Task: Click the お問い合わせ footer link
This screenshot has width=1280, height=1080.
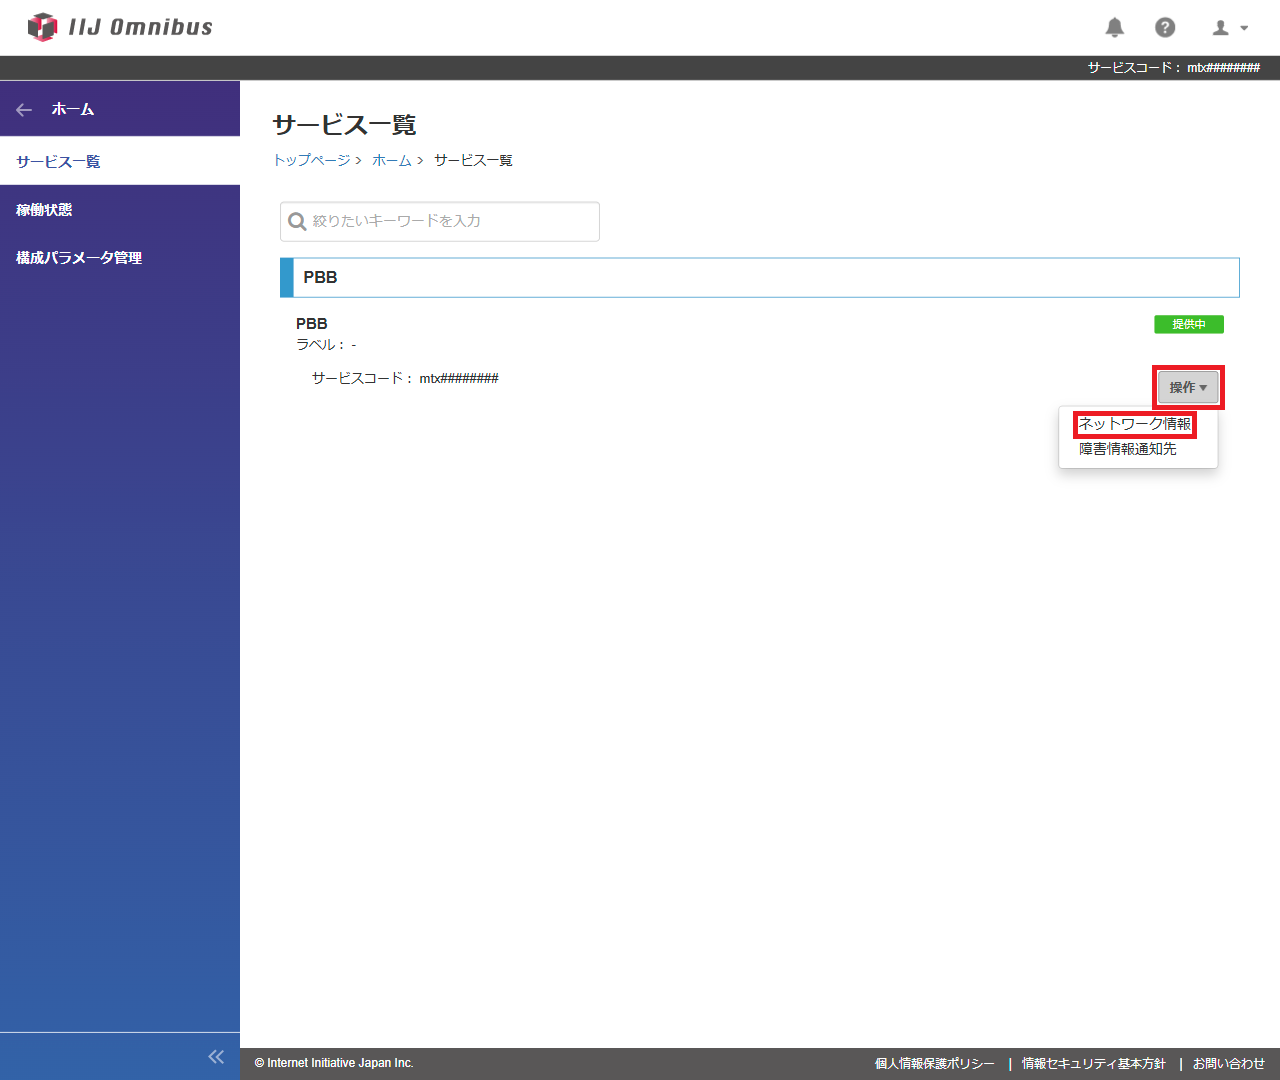Action: tap(1228, 1063)
